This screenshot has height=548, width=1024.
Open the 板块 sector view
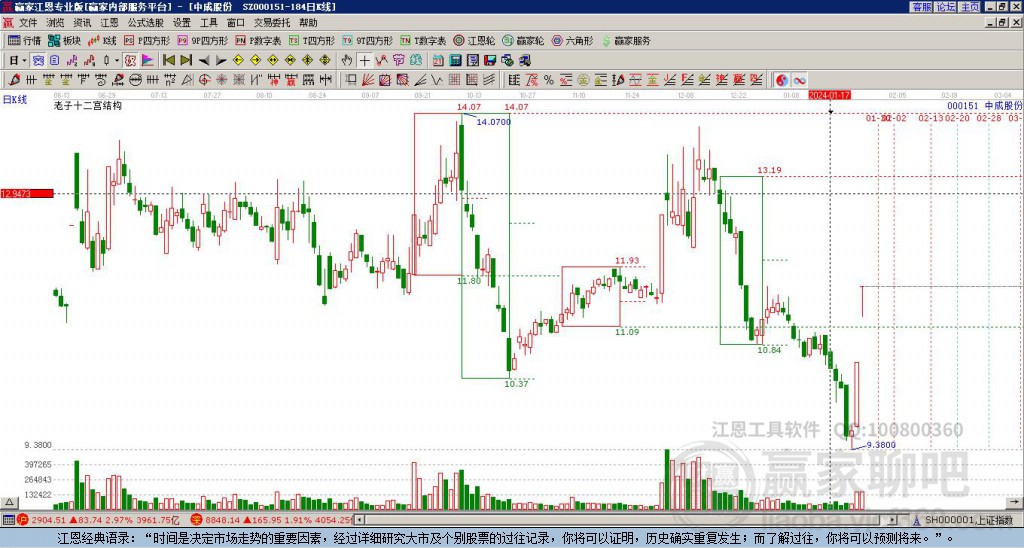(x=64, y=40)
